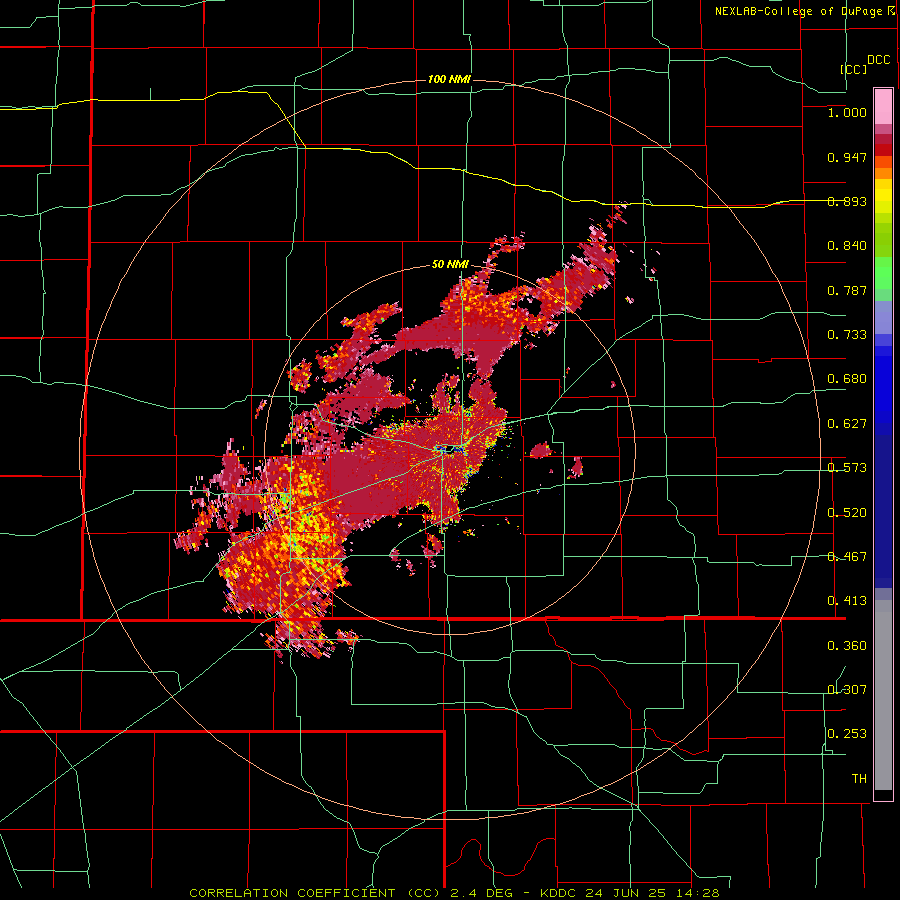Click the 24 JUN 25 date text
This screenshot has width=900, height=900.
click(x=625, y=893)
